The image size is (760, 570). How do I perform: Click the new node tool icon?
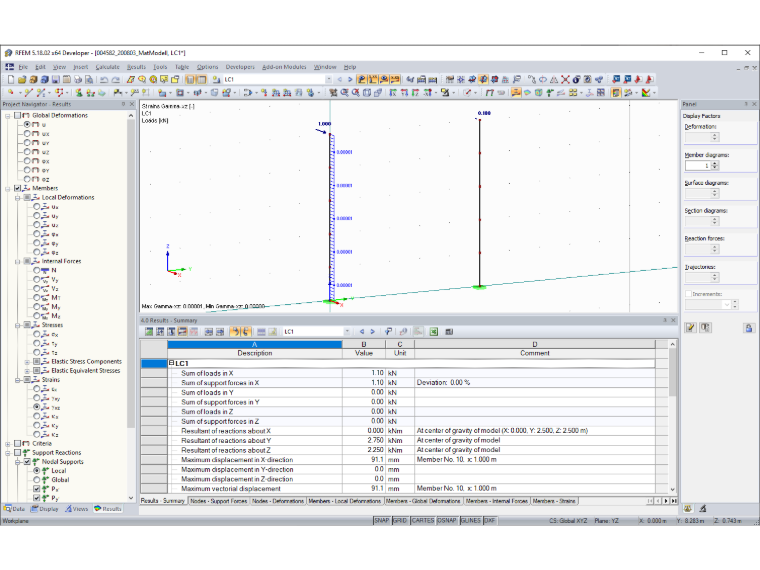coord(10,92)
